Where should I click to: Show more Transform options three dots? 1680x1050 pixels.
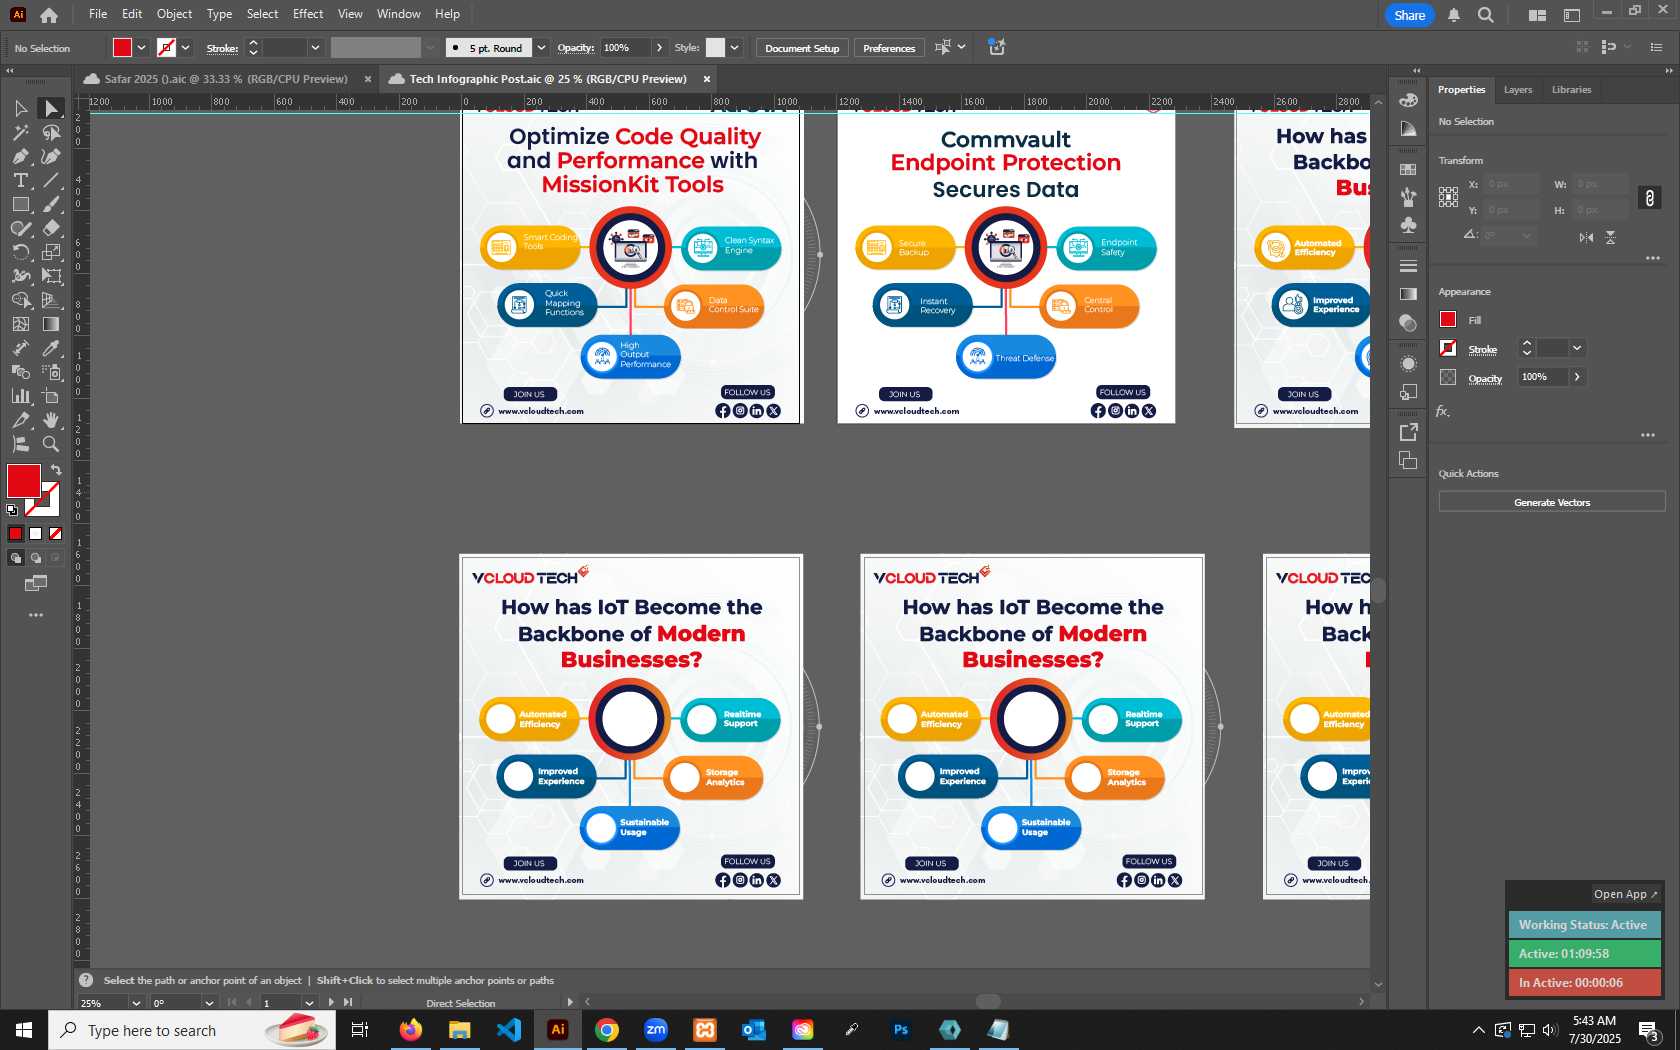coord(1652,259)
